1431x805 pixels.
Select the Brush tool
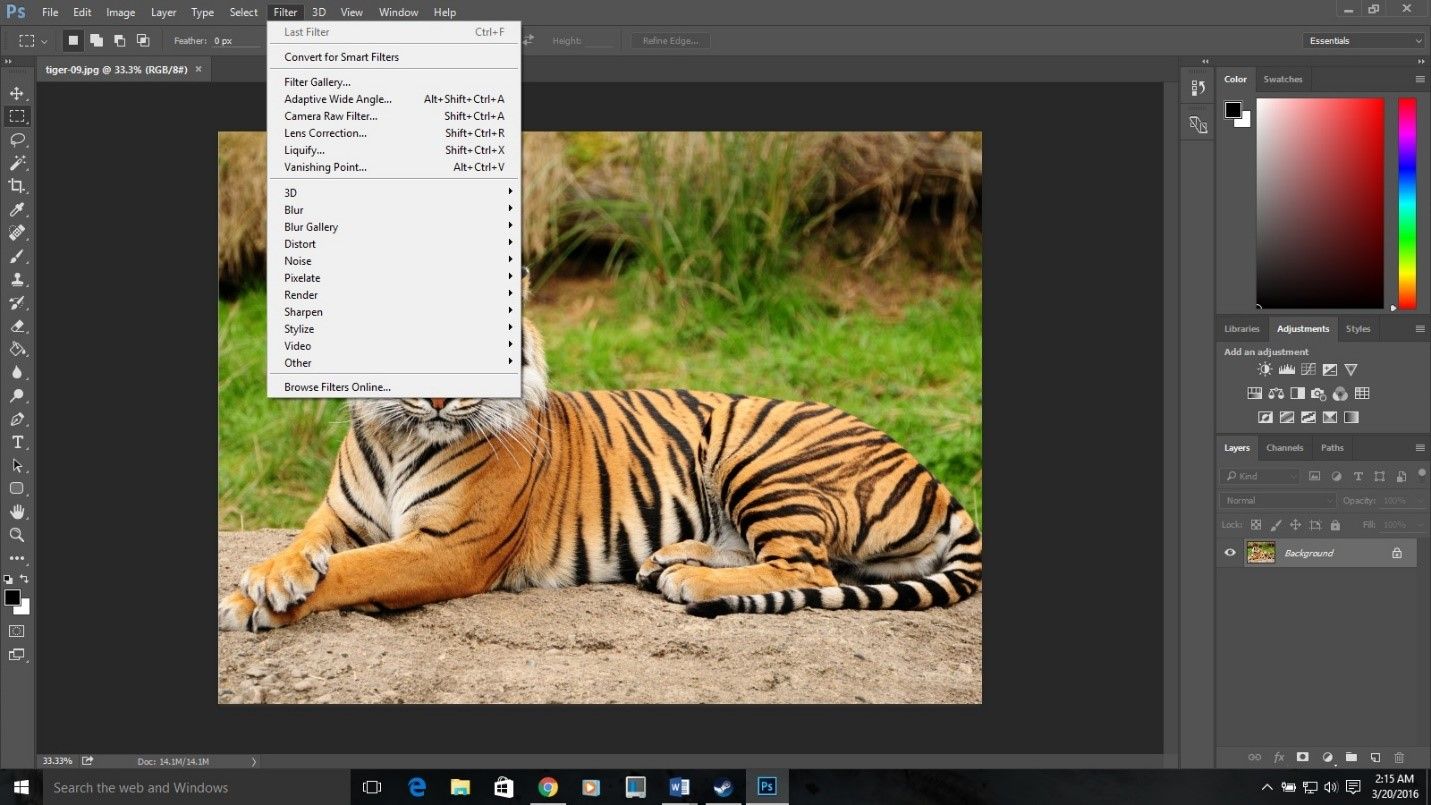[17, 256]
